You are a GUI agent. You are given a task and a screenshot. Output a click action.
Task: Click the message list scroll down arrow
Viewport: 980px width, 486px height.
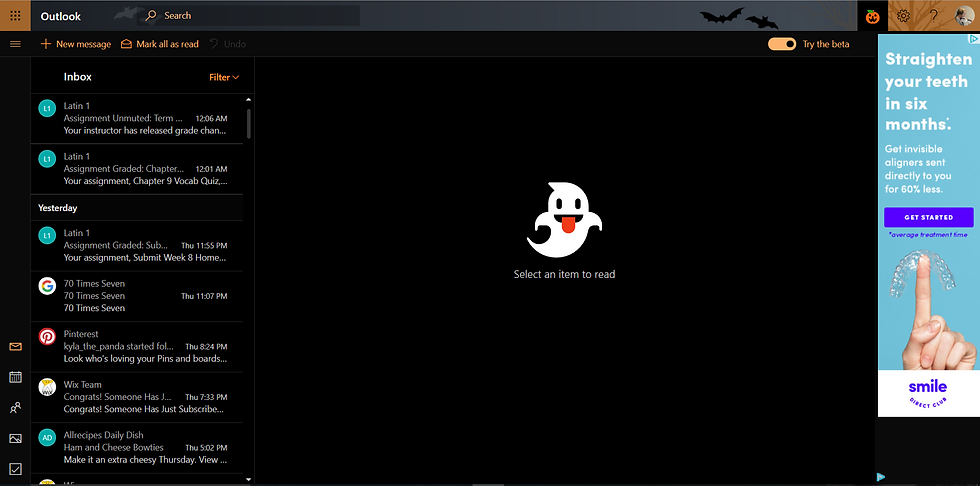(249, 480)
